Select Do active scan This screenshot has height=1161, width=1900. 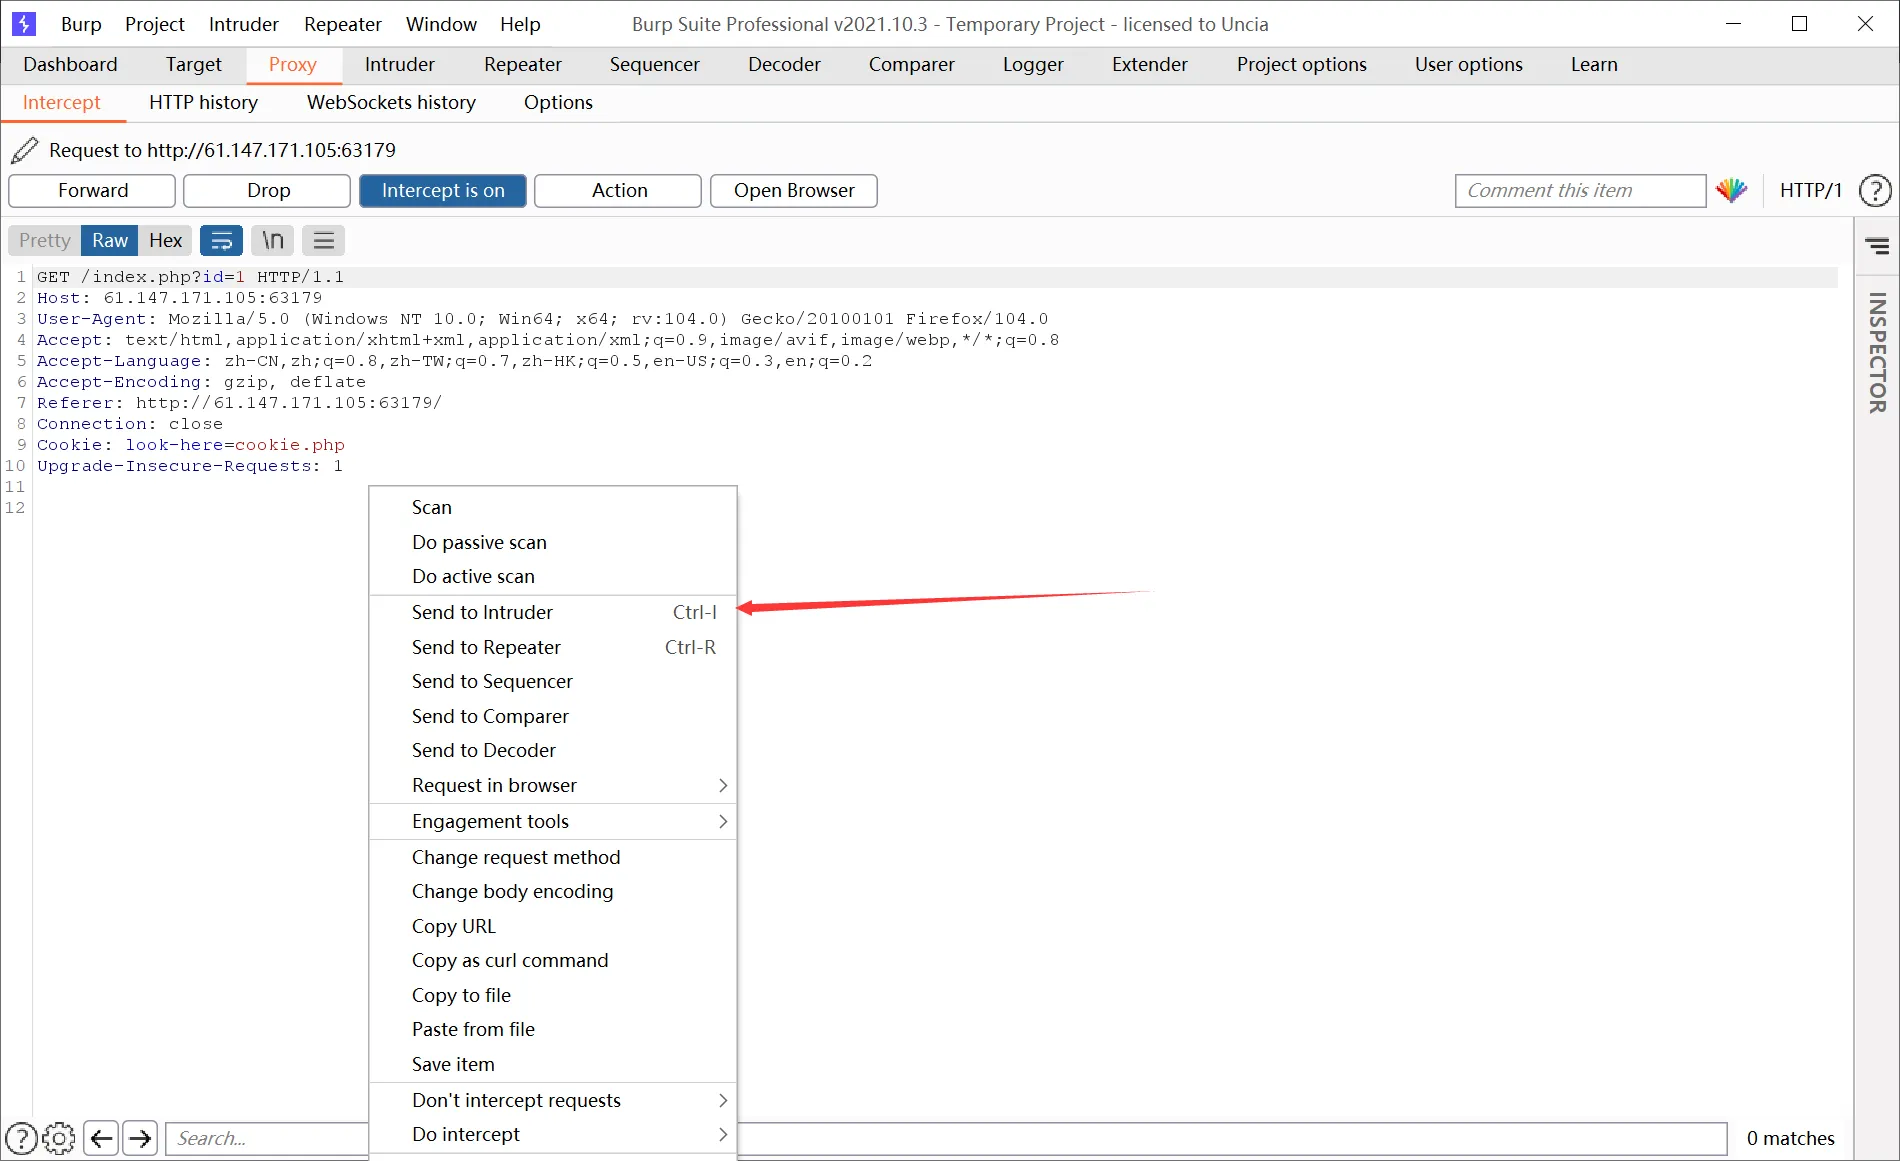coord(553,576)
